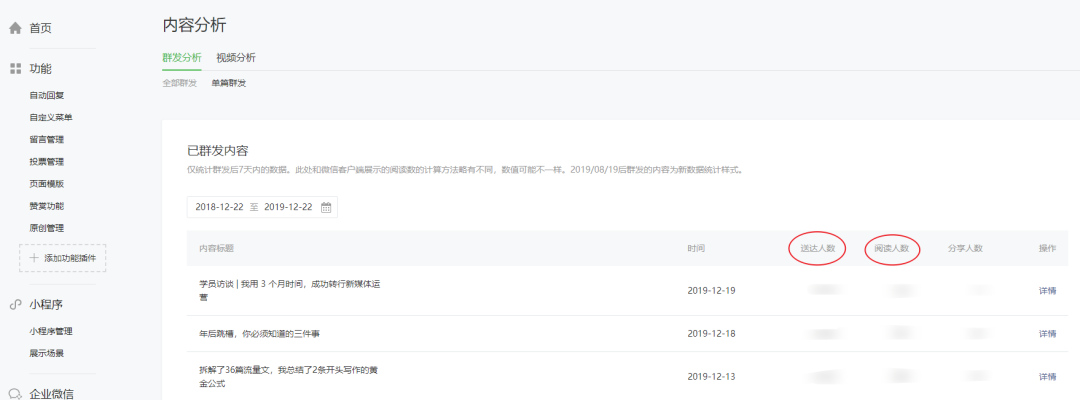Switch to the 视频分析 tab

(x=236, y=58)
